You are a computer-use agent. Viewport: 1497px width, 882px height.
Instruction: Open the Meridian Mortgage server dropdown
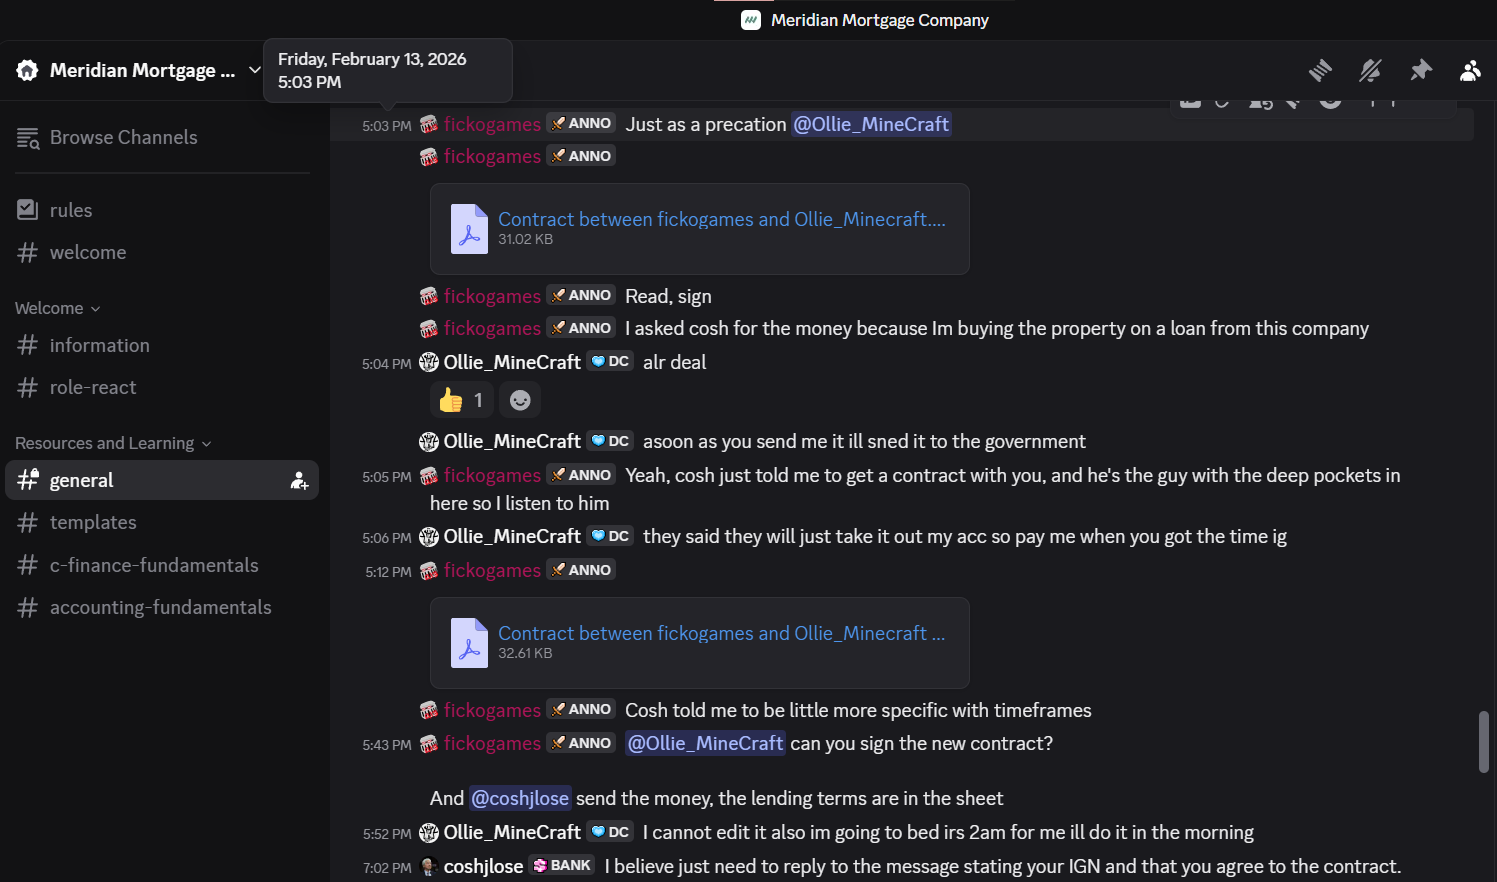(x=140, y=71)
